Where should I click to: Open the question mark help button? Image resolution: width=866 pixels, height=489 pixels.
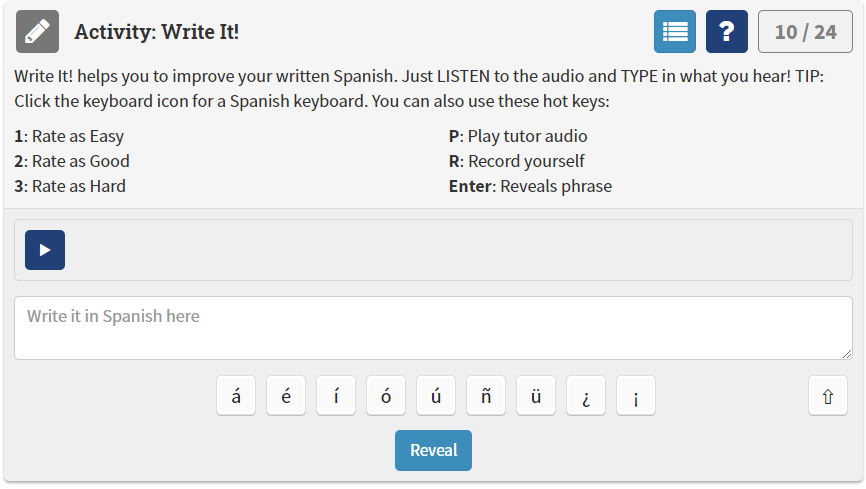click(727, 31)
